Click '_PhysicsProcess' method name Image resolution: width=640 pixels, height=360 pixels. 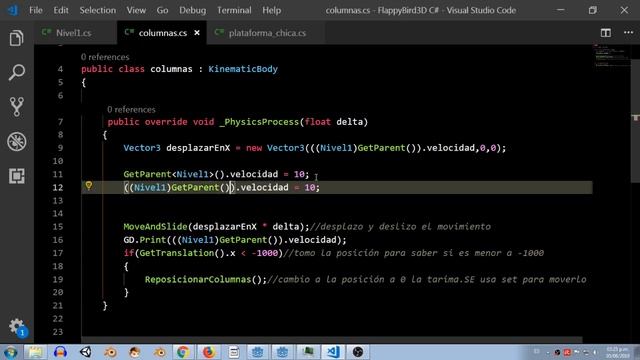tap(259, 122)
